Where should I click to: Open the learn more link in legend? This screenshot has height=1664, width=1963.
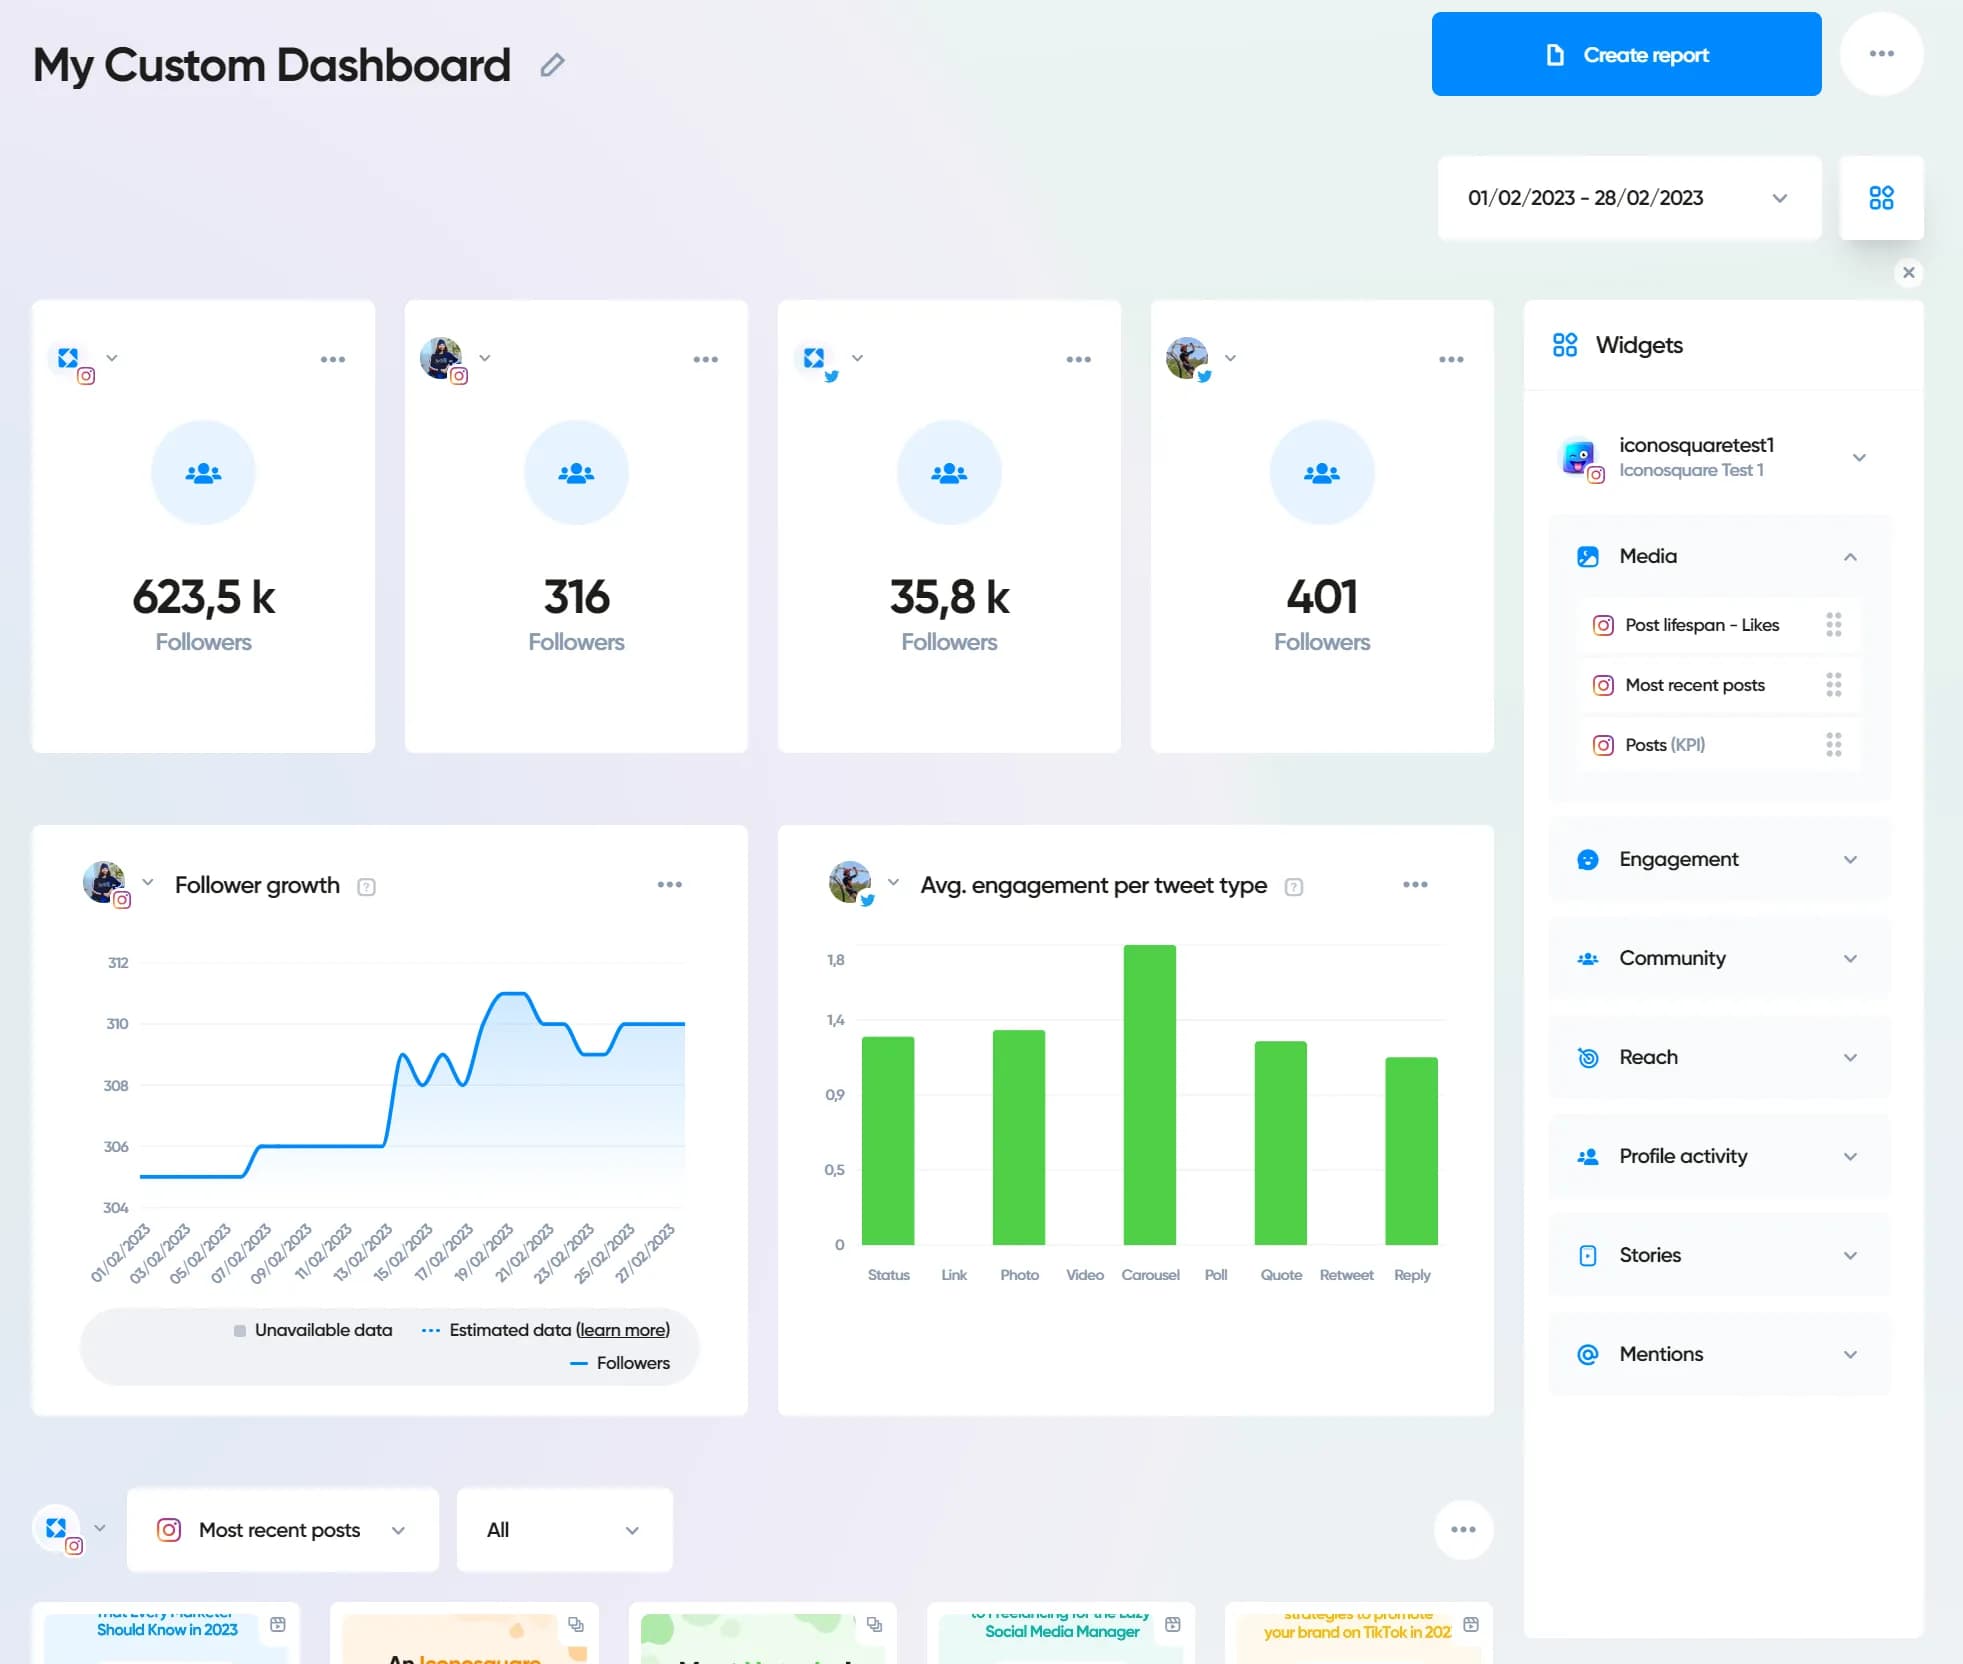pyautogui.click(x=623, y=1330)
